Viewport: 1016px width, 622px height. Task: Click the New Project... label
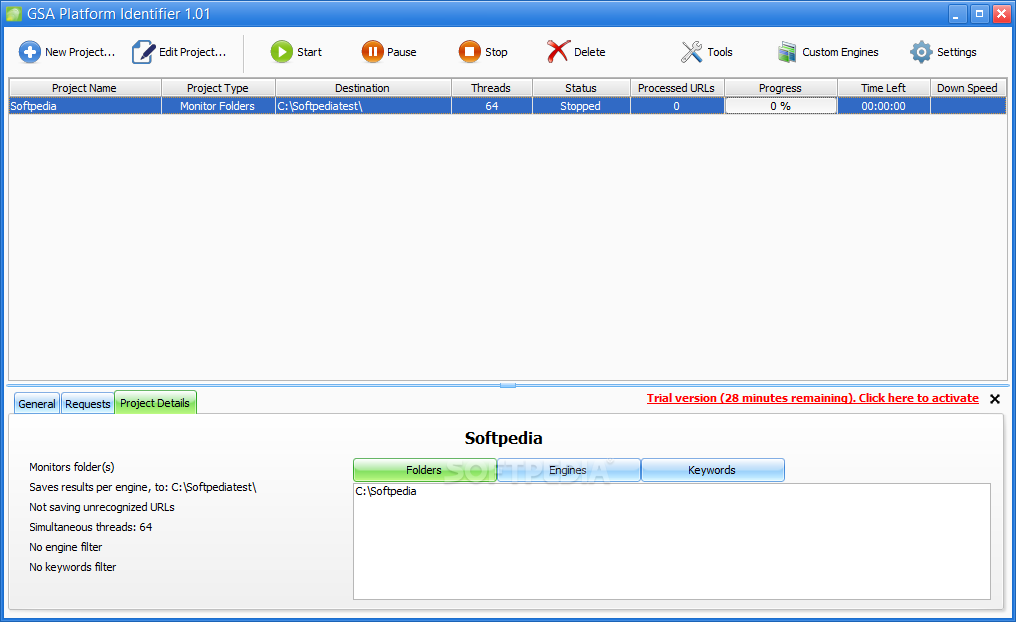[x=80, y=52]
